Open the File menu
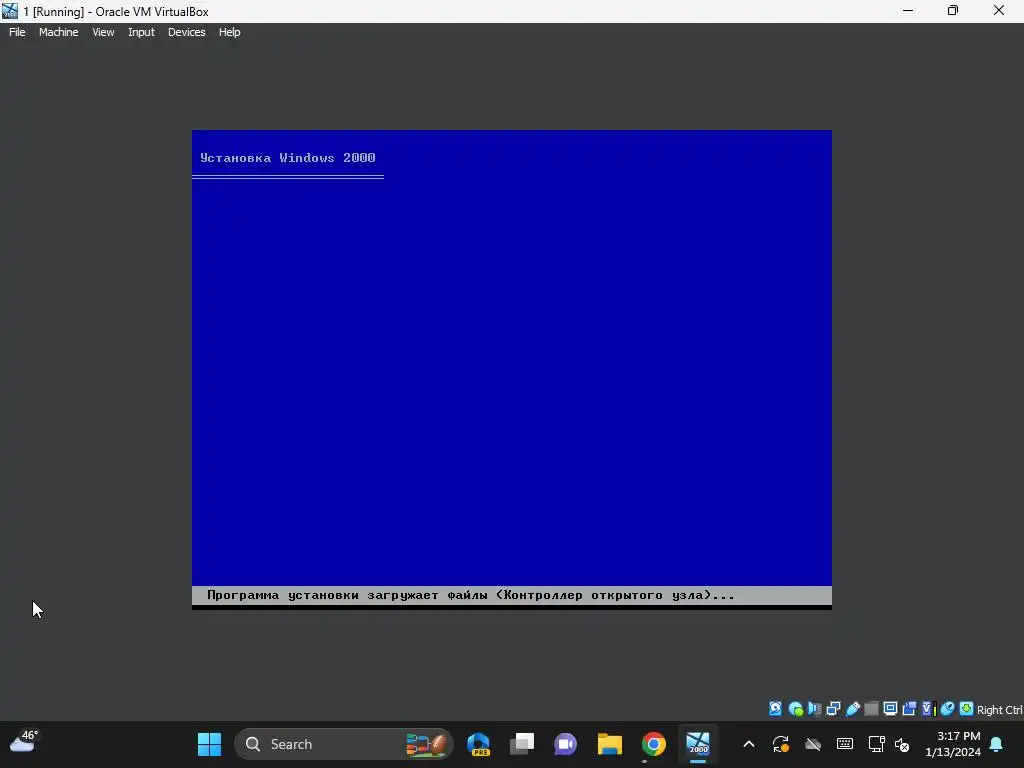The height and width of the screenshot is (768, 1024). click(17, 32)
